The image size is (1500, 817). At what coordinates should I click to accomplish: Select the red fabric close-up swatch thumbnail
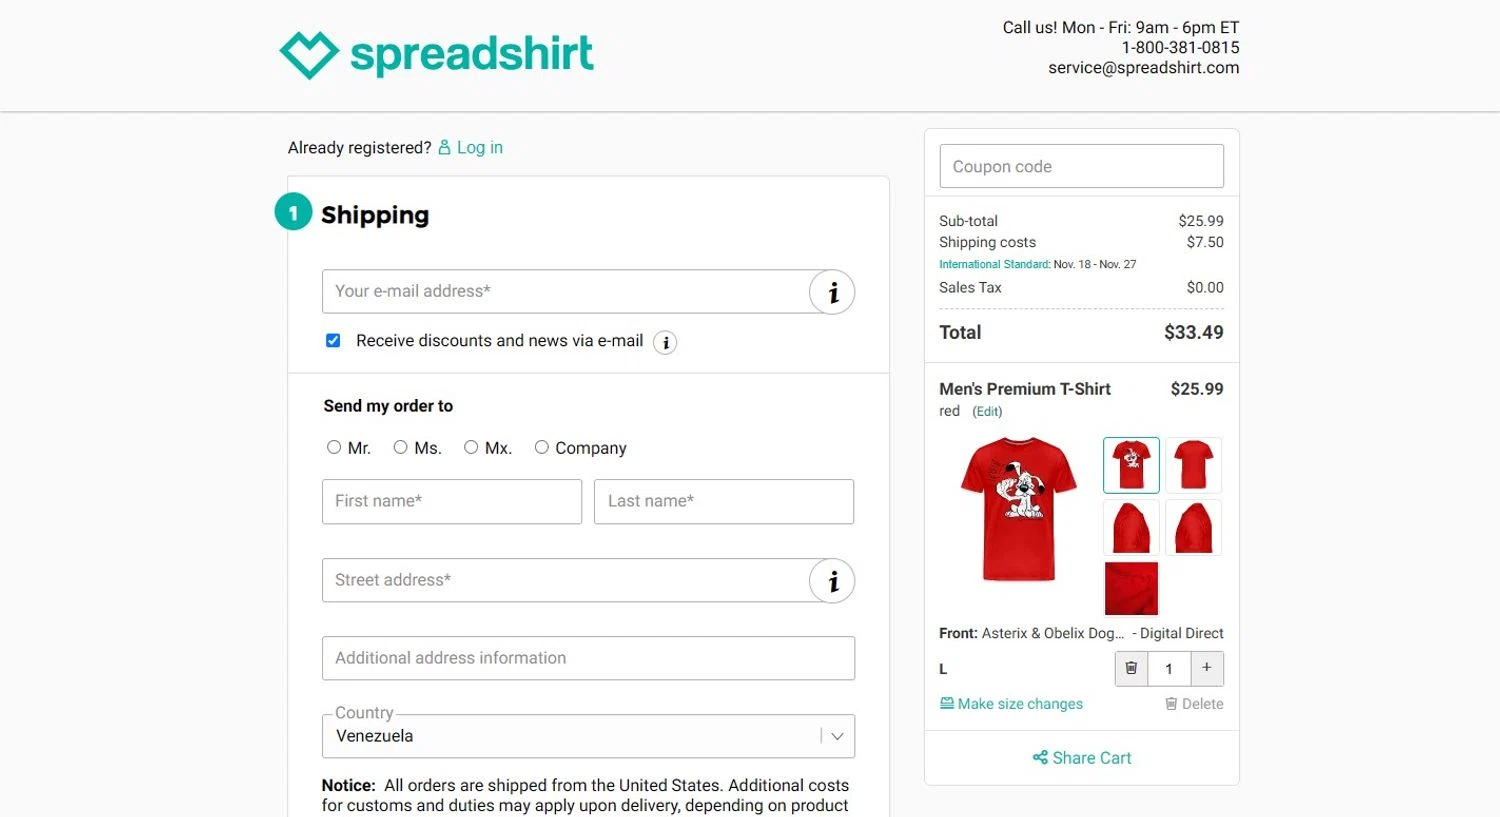[x=1131, y=589]
